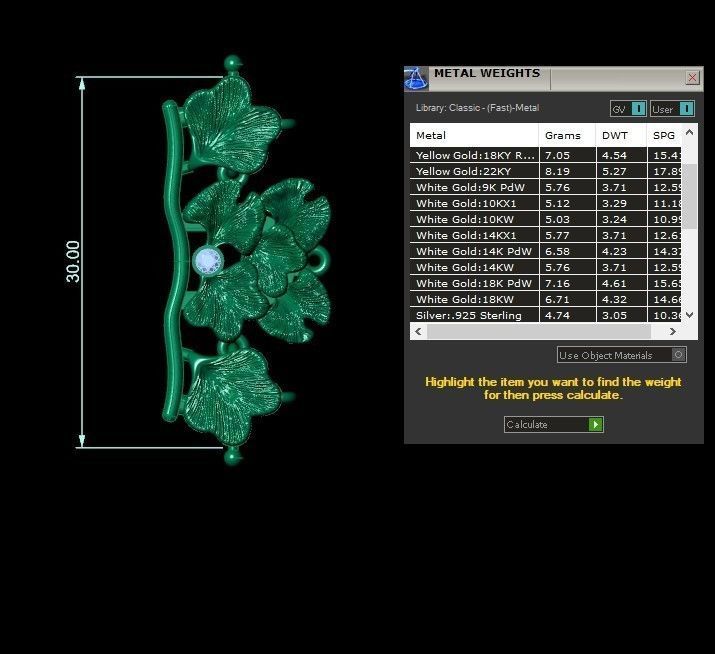This screenshot has width=715, height=654.
Task: Select White Gold:10KW row
Action: tap(546, 219)
